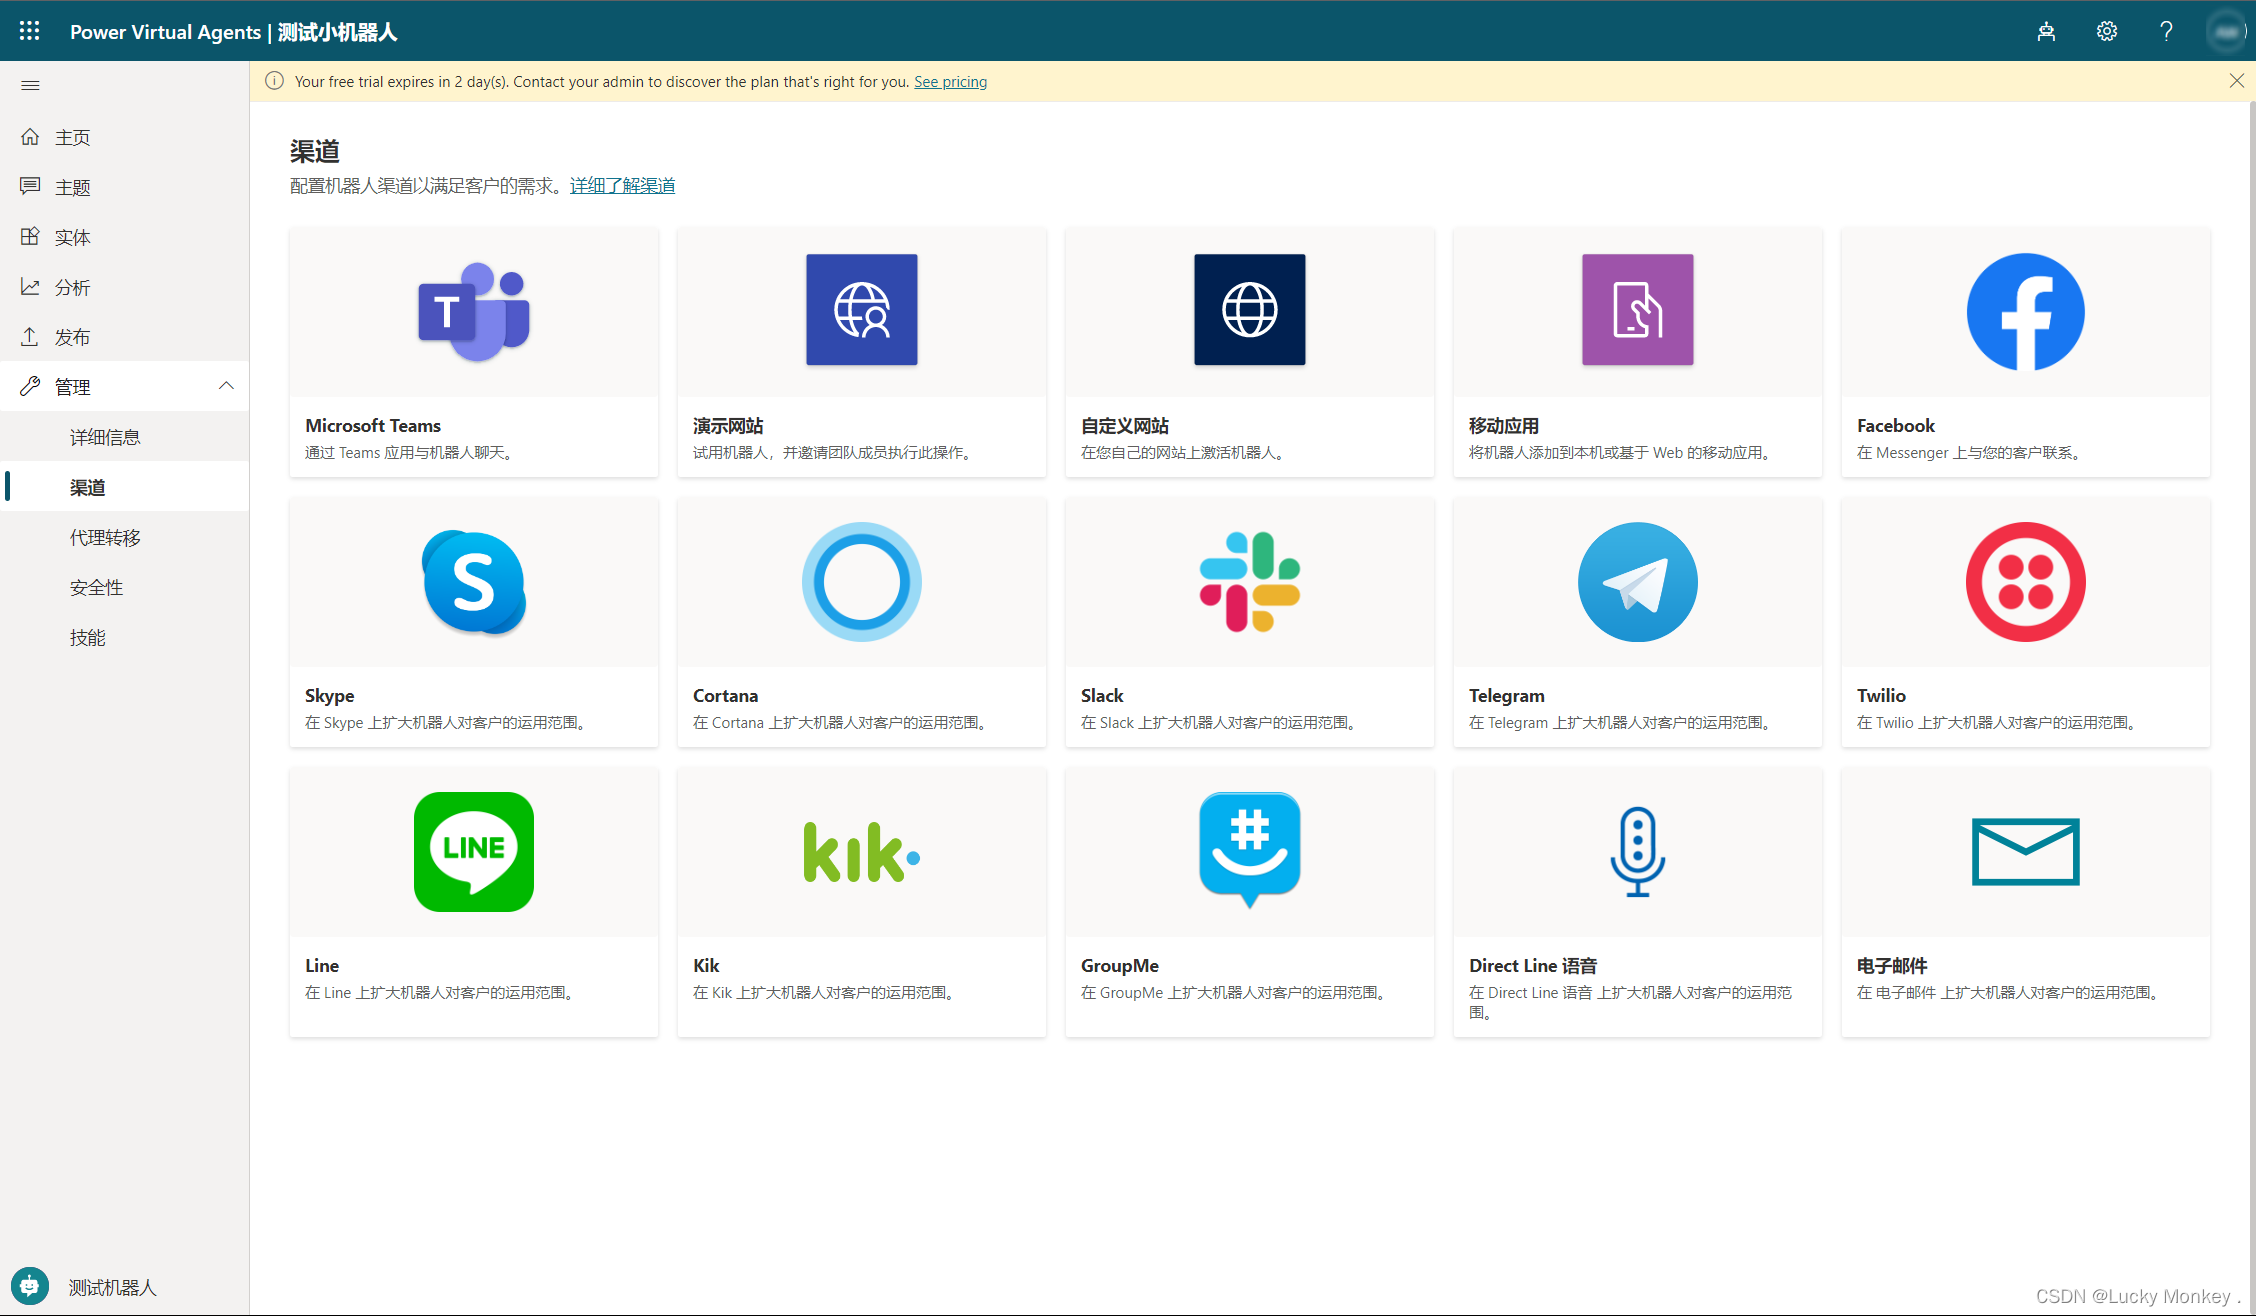Open the bot test chat icon
This screenshot has width=2256, height=1316.
[x=2046, y=31]
